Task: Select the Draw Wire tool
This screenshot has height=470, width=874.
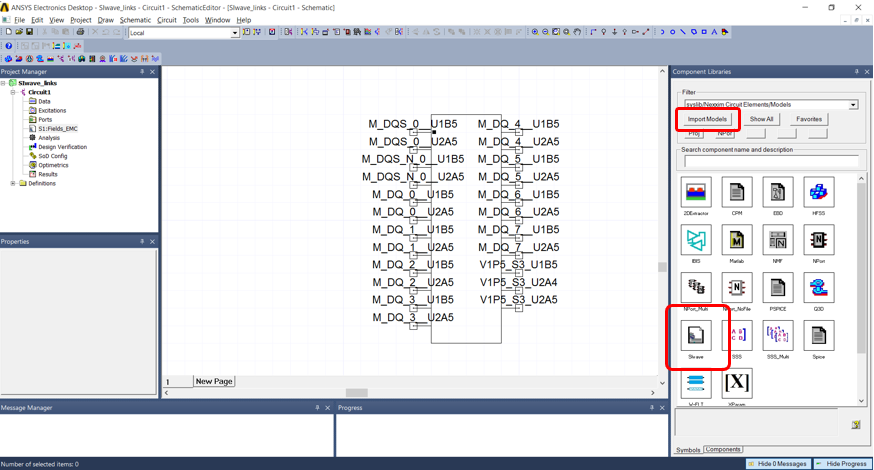Action: [593, 32]
